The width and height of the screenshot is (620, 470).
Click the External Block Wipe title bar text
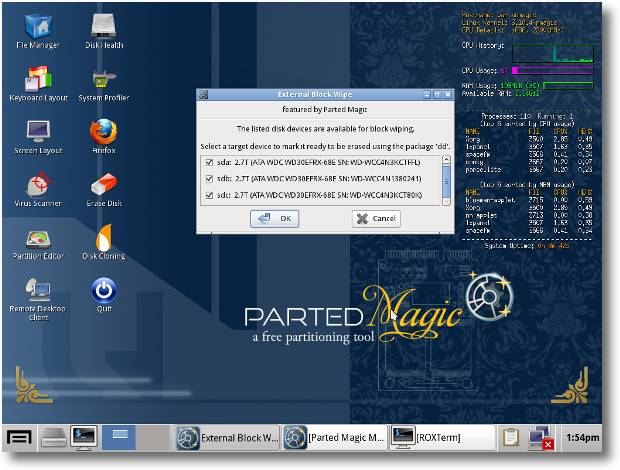point(315,94)
